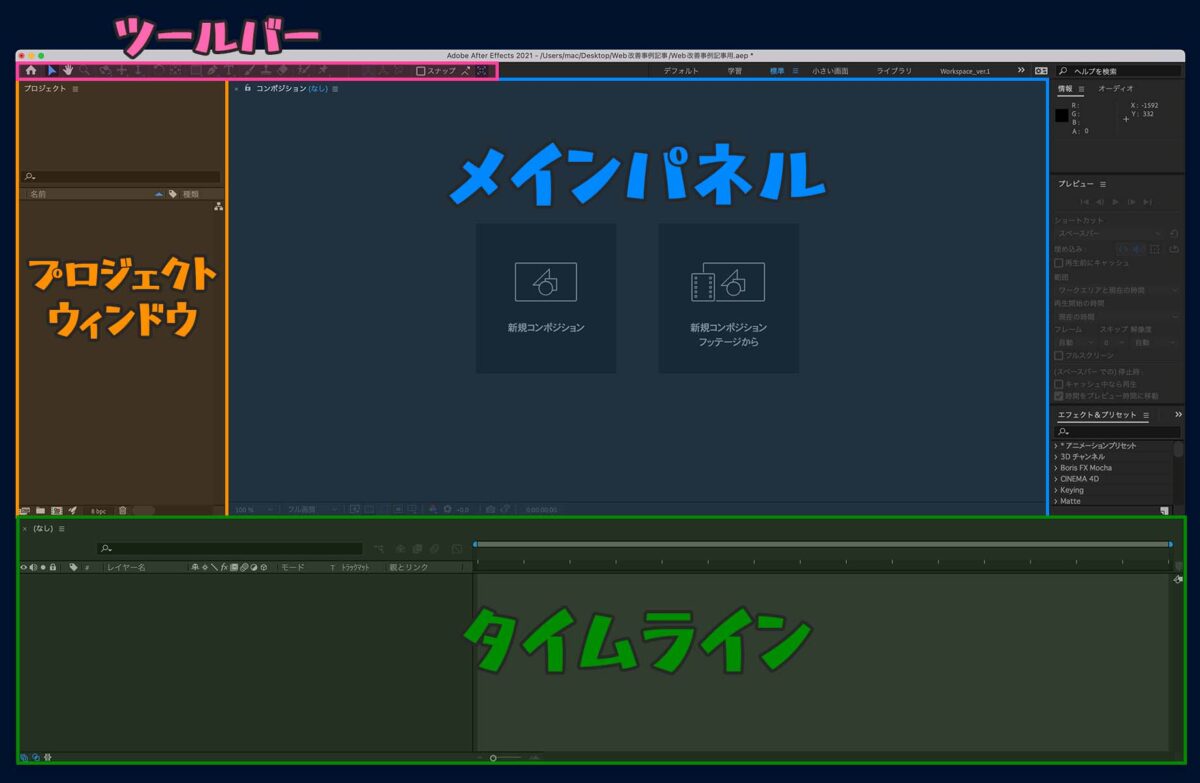
Task: Select the Hand tool
Action: click(x=68, y=71)
